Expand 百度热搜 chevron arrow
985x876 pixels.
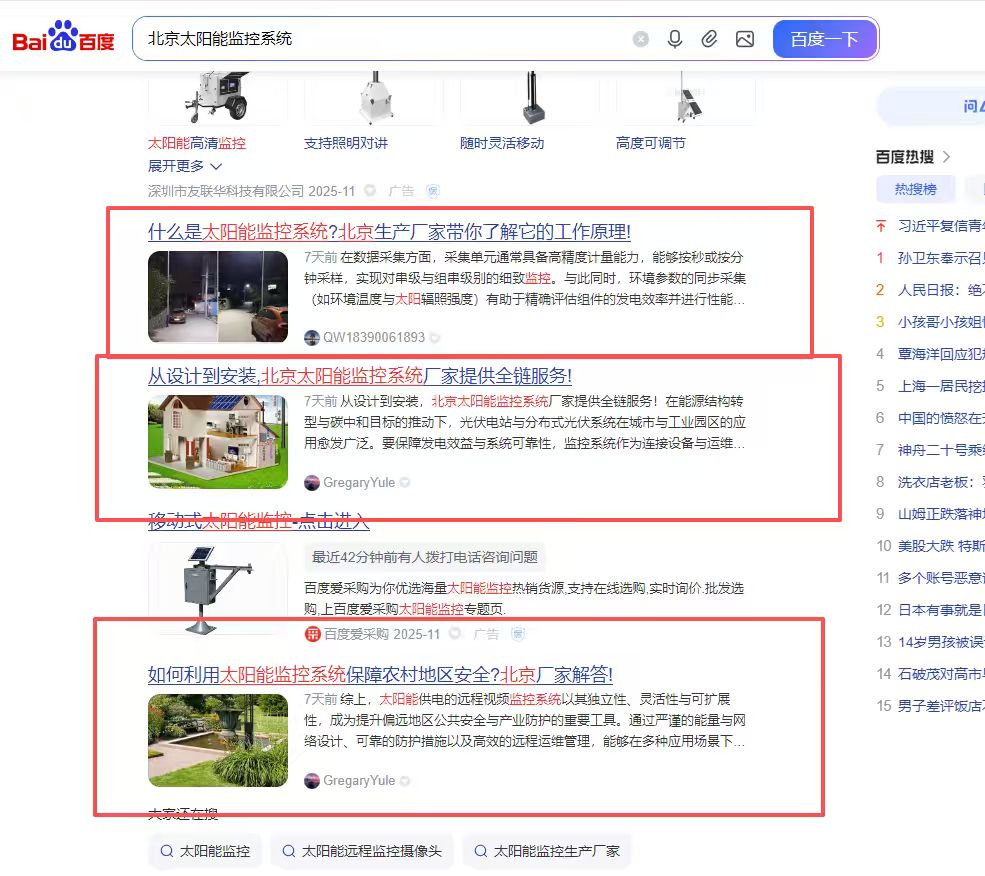tap(947, 157)
